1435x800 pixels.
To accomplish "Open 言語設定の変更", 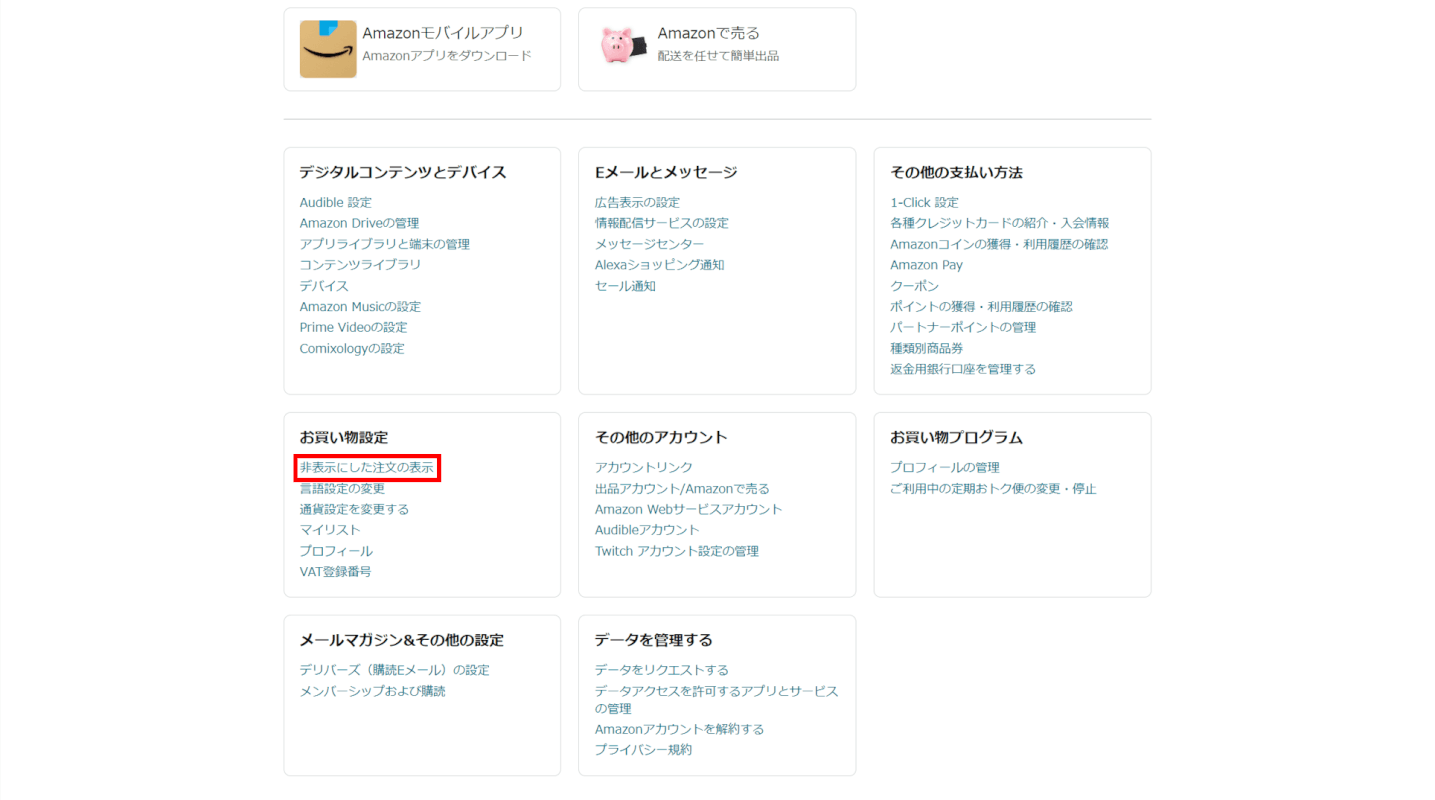I will coord(342,489).
